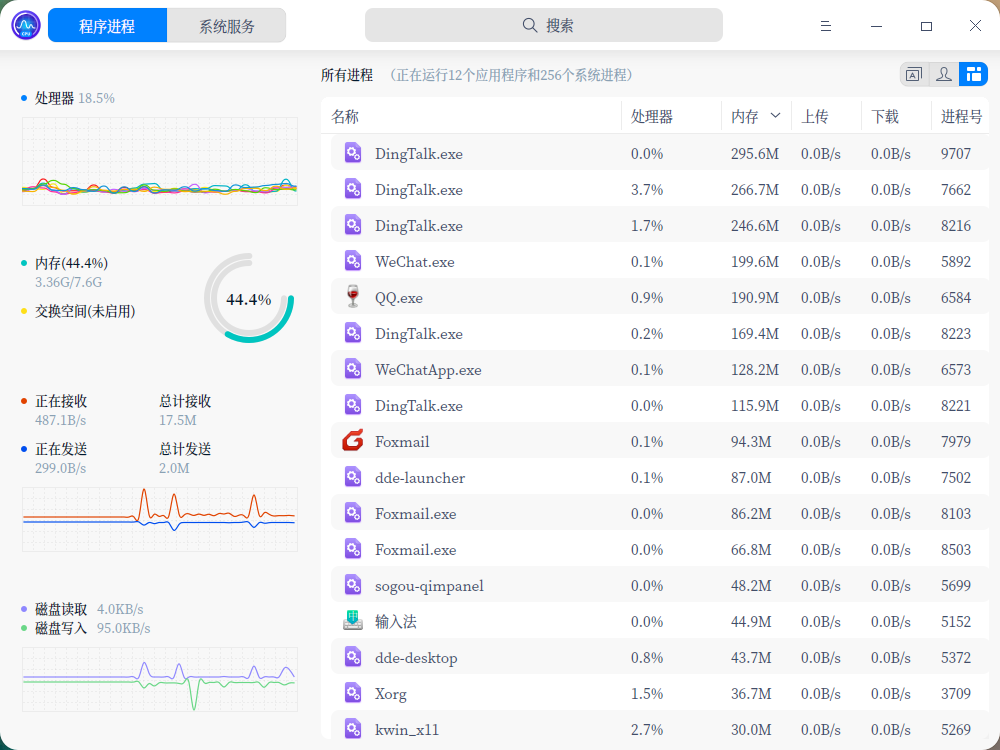This screenshot has height=750, width=1000.
Task: Switch to 系统服务 tab
Action: pyautogui.click(x=226, y=26)
